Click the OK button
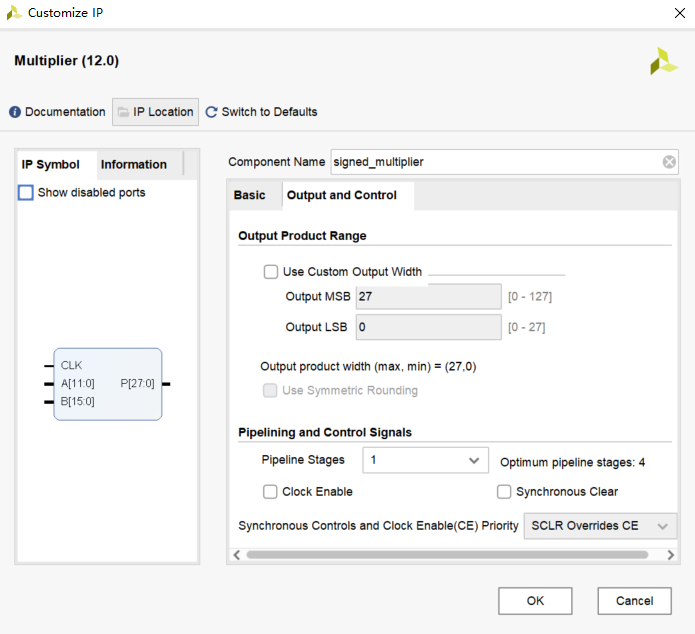This screenshot has height=634, width=695. click(x=535, y=601)
